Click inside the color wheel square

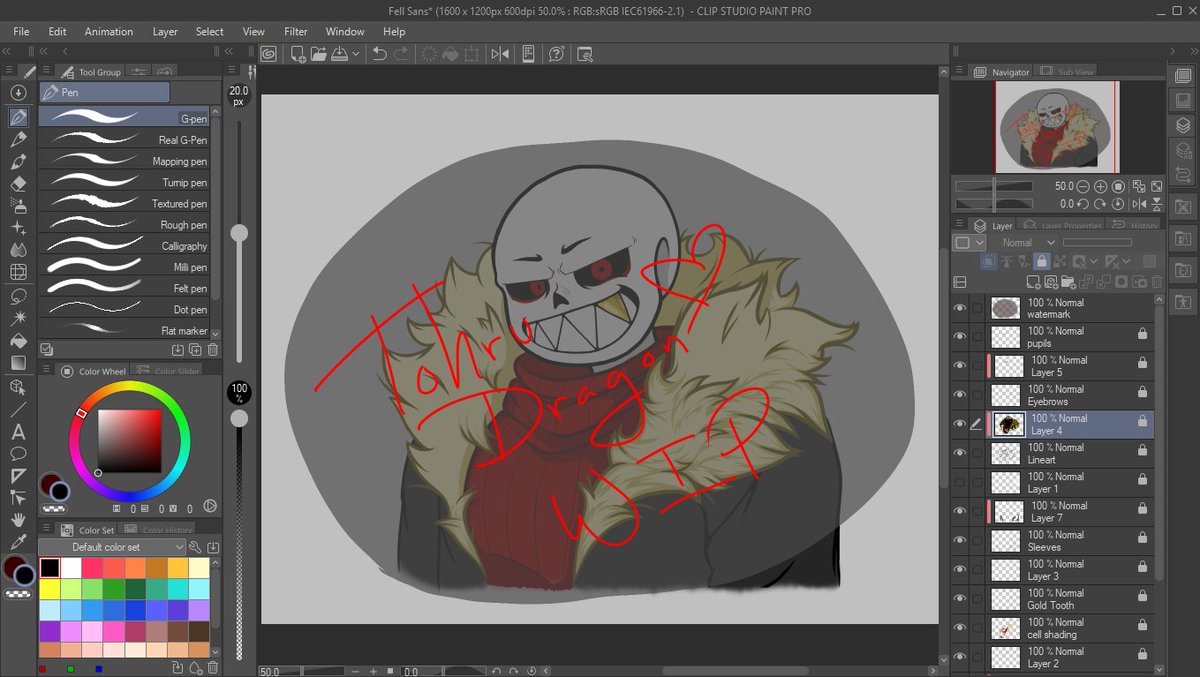tap(129, 440)
